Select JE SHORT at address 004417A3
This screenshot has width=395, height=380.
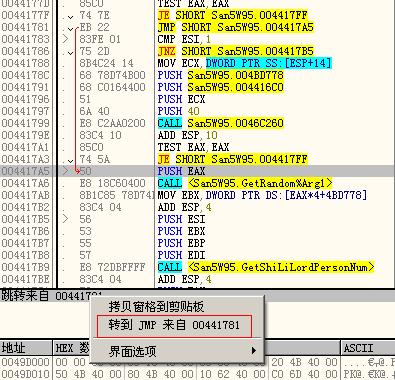point(232,159)
